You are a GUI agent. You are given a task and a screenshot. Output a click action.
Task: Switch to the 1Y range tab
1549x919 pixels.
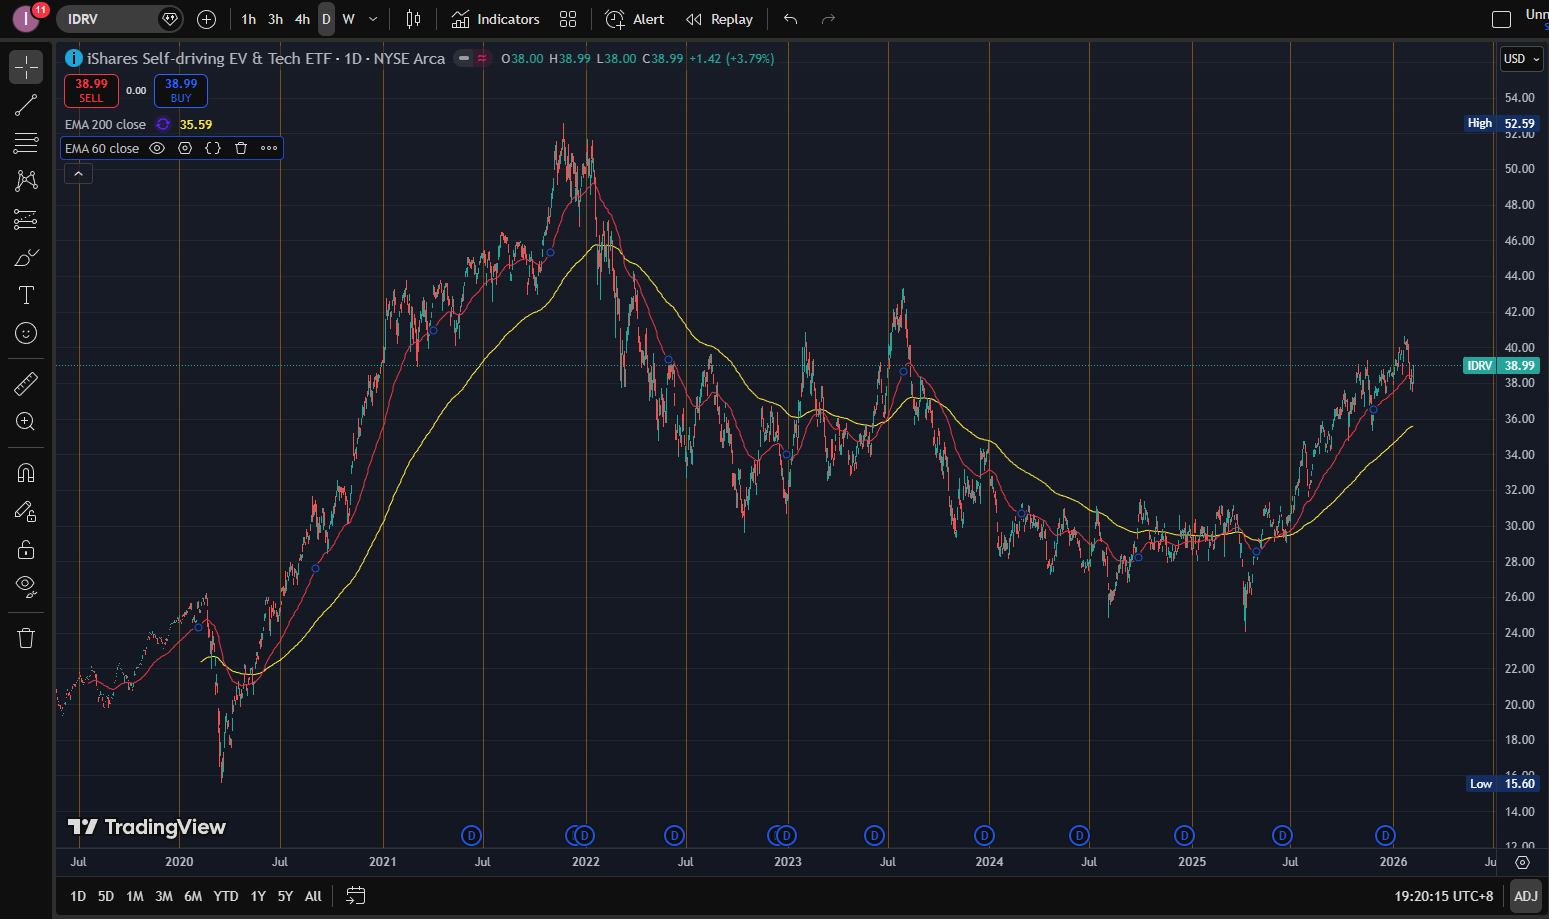point(257,896)
